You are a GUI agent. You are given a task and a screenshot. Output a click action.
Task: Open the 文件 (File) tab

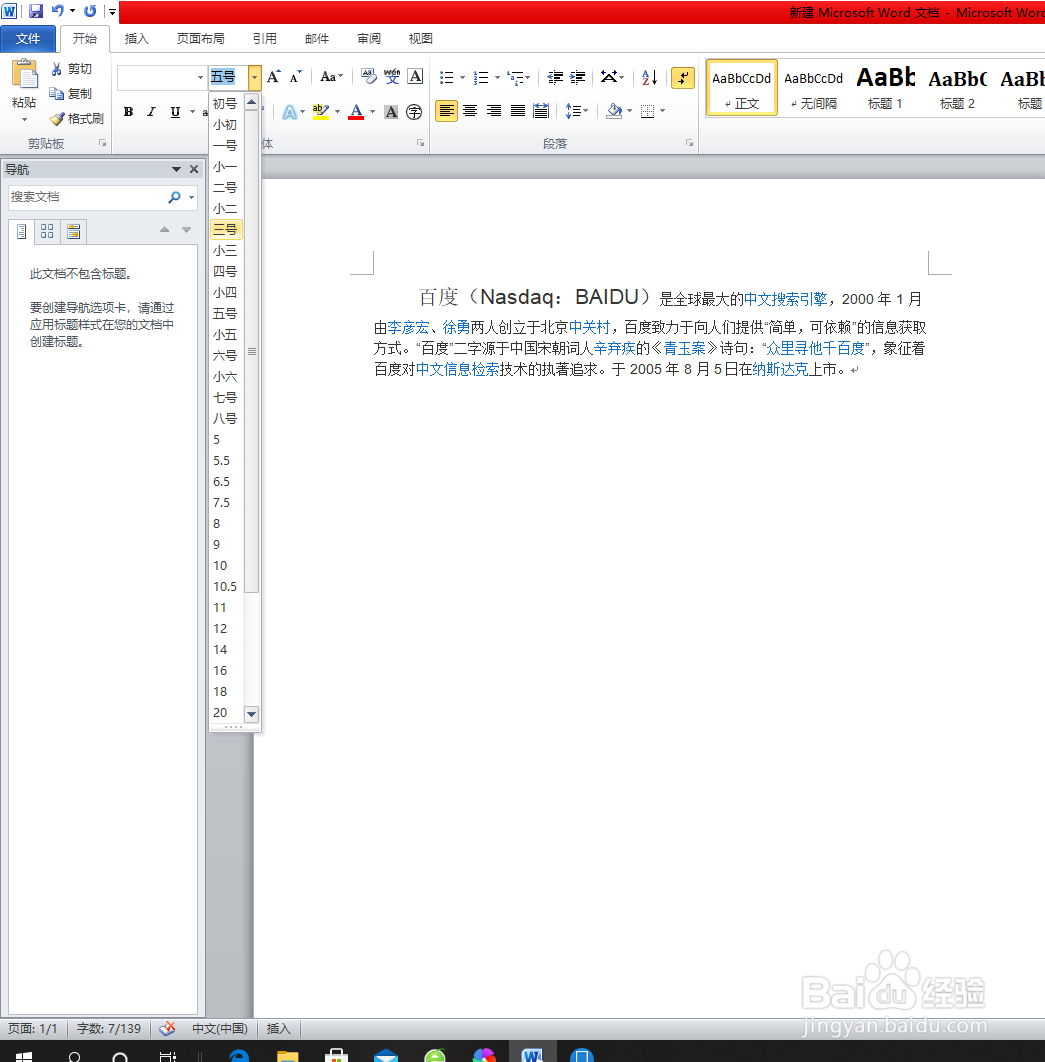coord(28,39)
